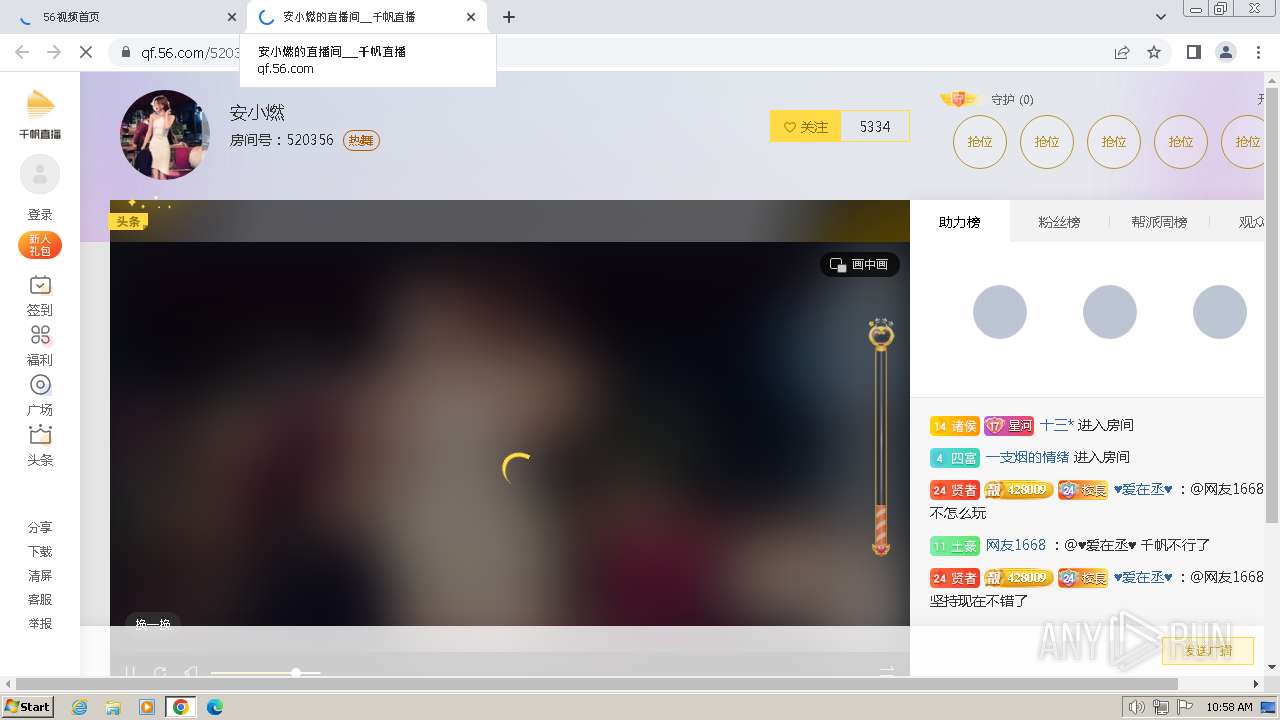Expand the tab search dropdown arrow
Image resolution: width=1280 pixels, height=720 pixels.
[x=1161, y=17]
